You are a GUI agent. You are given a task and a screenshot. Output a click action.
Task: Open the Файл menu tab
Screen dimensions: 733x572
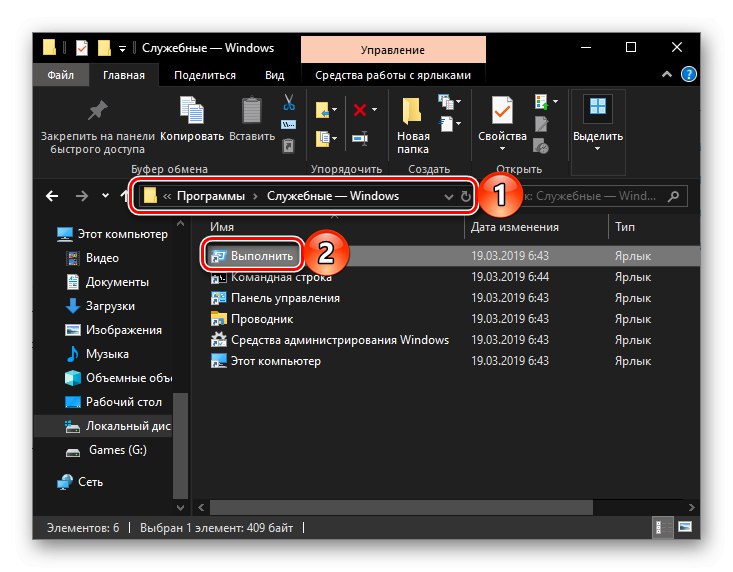60,75
